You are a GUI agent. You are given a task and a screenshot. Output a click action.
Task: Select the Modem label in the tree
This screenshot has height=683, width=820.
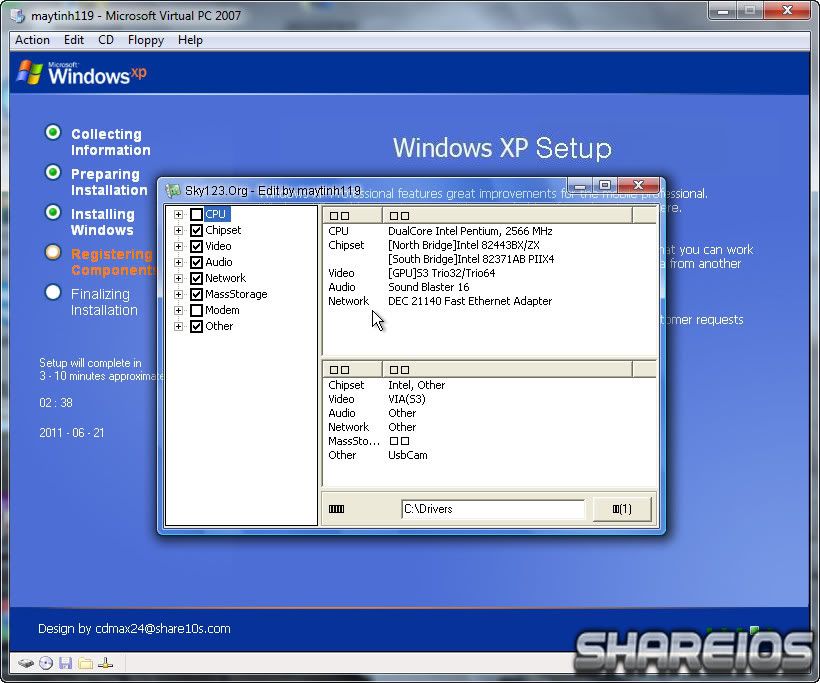(x=222, y=311)
